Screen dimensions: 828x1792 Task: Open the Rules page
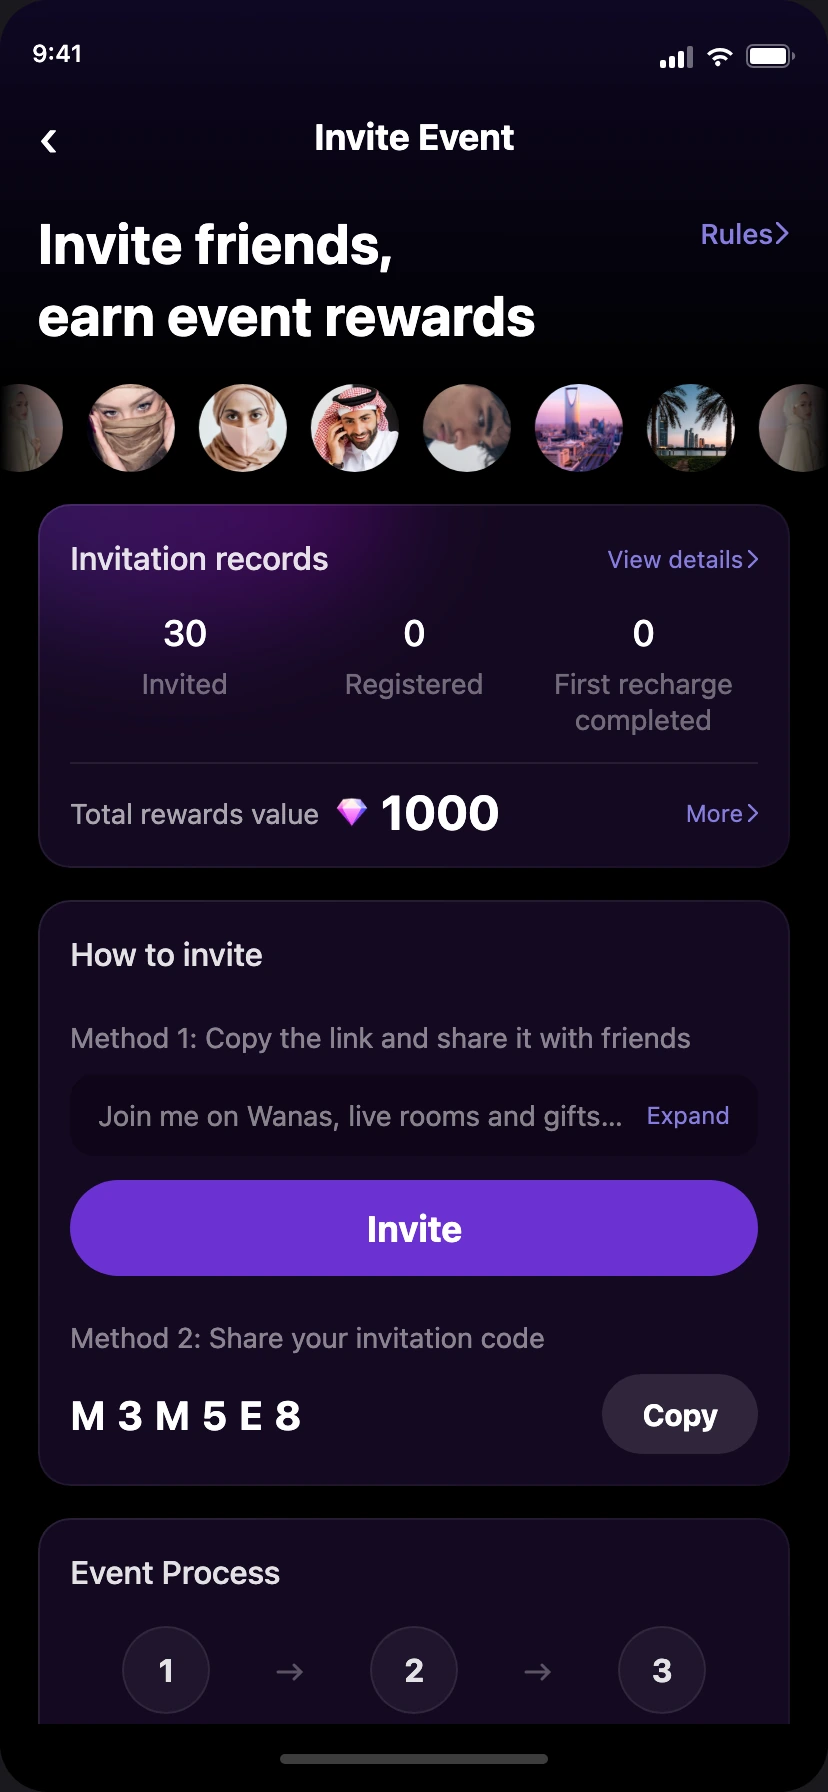click(745, 234)
